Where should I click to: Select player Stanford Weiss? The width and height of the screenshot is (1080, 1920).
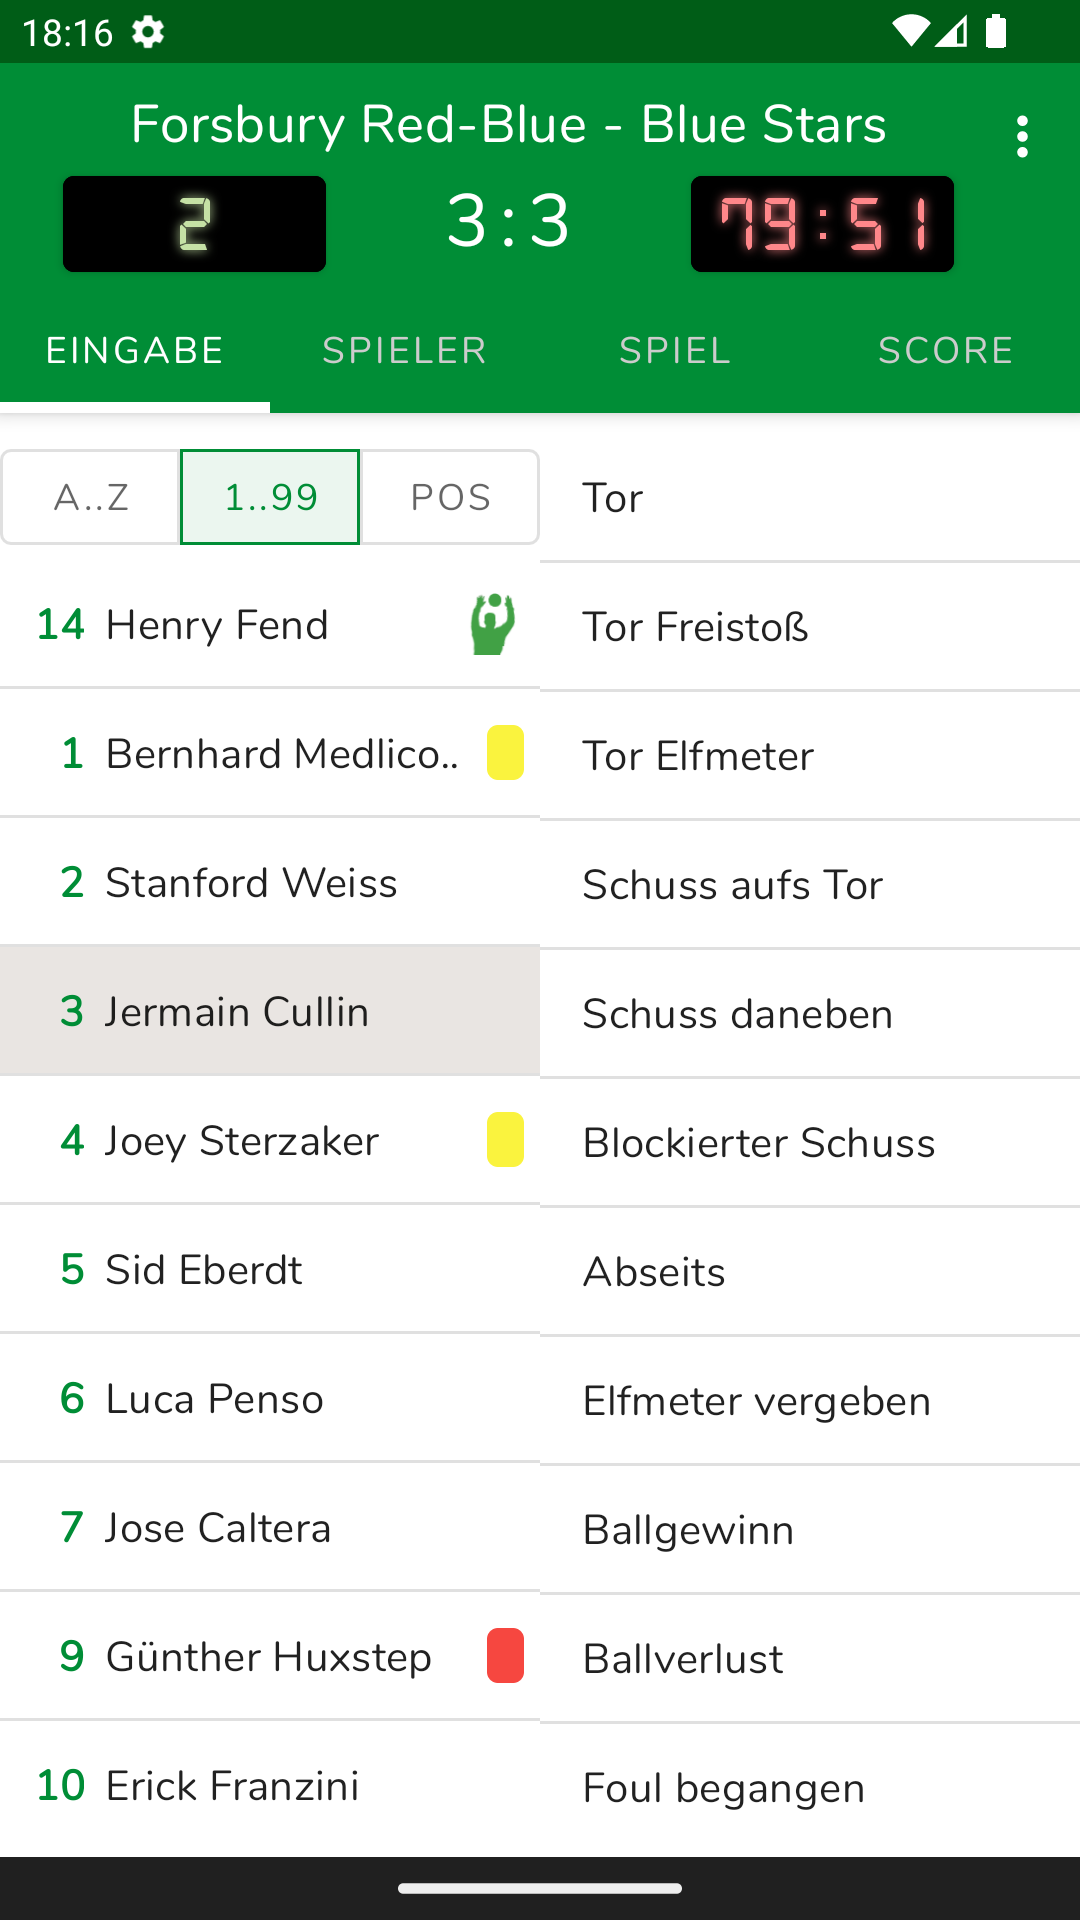[250, 883]
